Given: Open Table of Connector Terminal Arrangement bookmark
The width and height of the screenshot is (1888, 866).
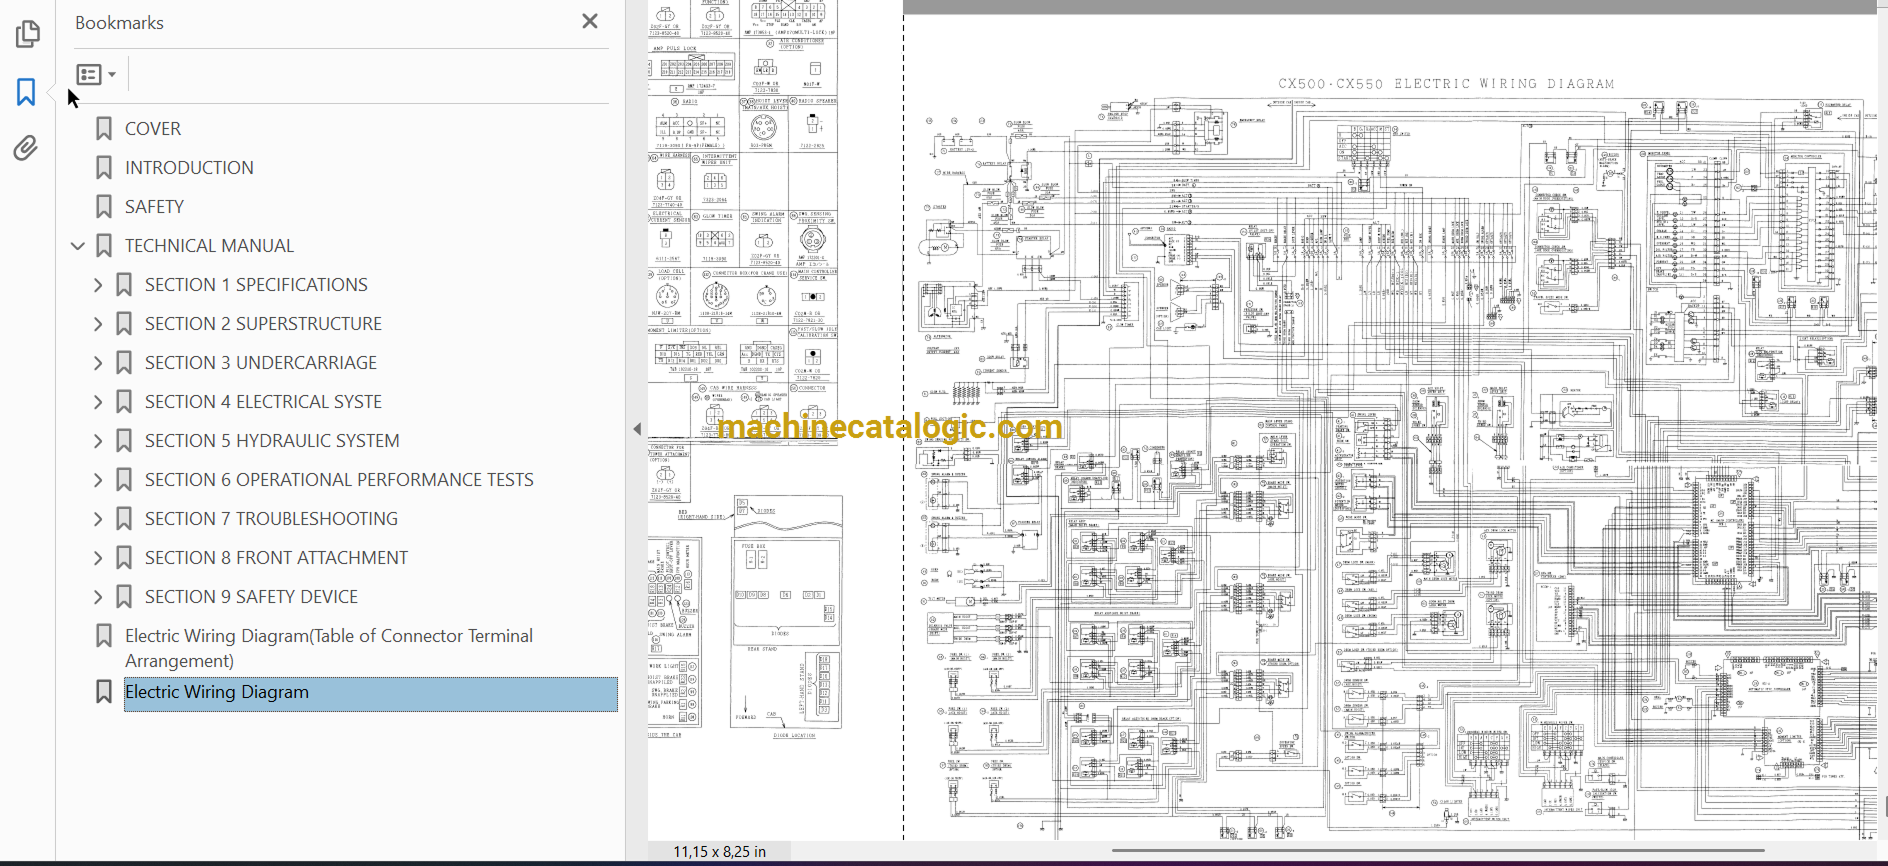Looking at the screenshot, I should [329, 648].
